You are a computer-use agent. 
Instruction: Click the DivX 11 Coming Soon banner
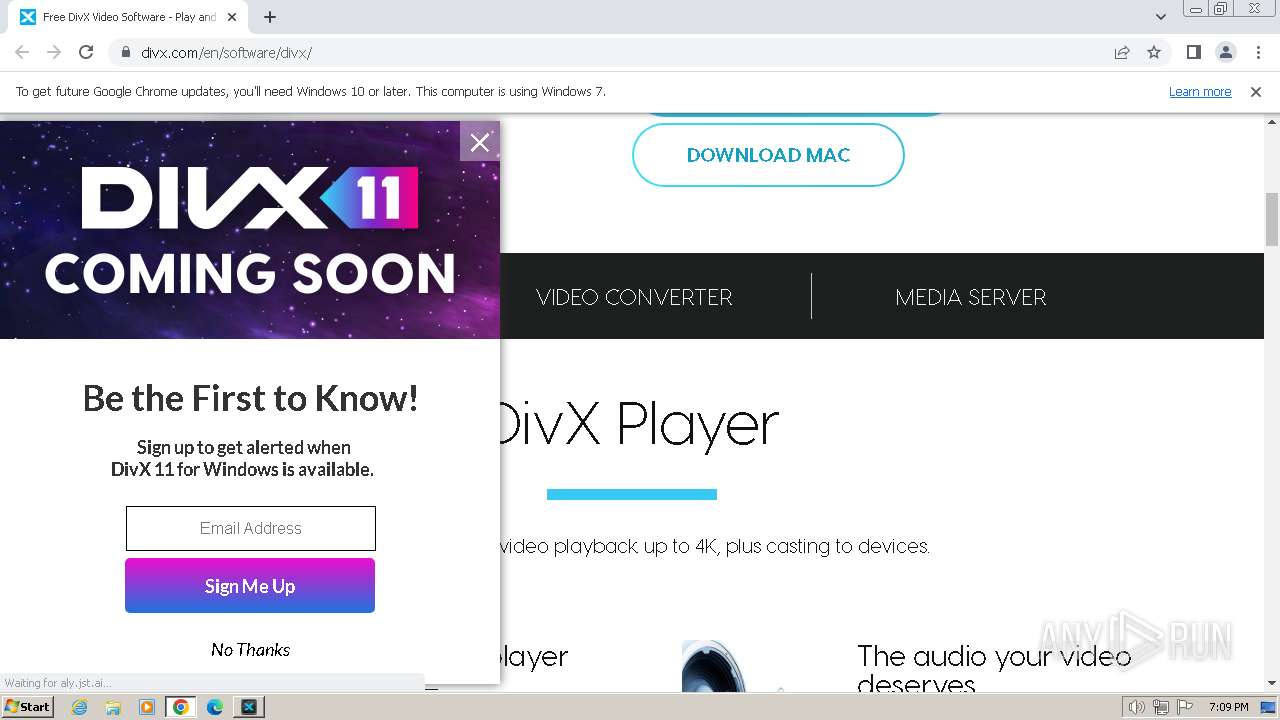(x=250, y=231)
